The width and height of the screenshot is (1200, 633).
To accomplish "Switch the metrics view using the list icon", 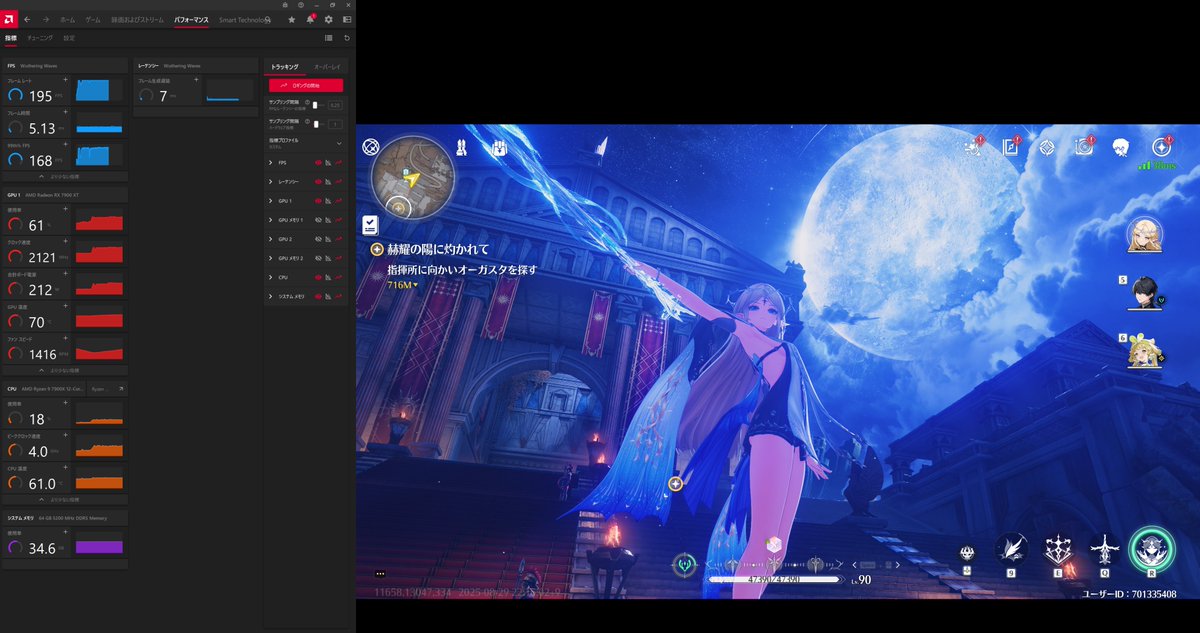I will [329, 38].
